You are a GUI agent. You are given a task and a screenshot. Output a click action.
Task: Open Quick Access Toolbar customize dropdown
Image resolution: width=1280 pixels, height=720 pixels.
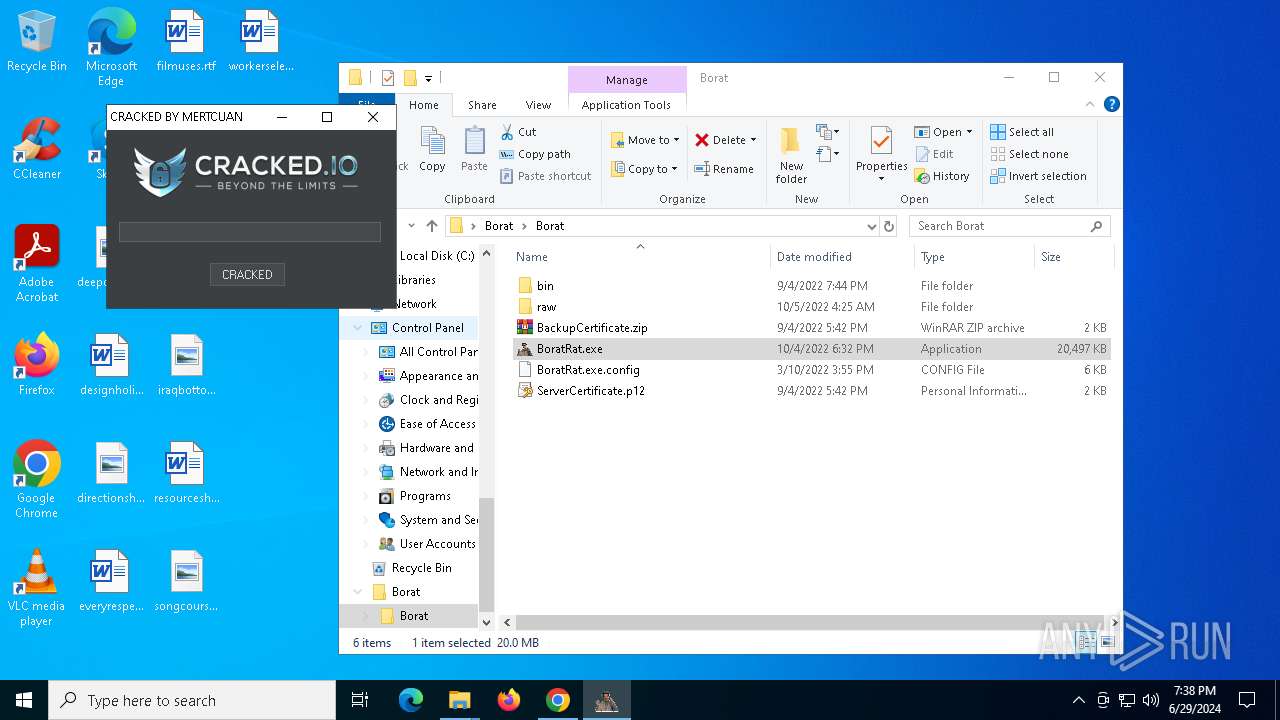coord(429,78)
